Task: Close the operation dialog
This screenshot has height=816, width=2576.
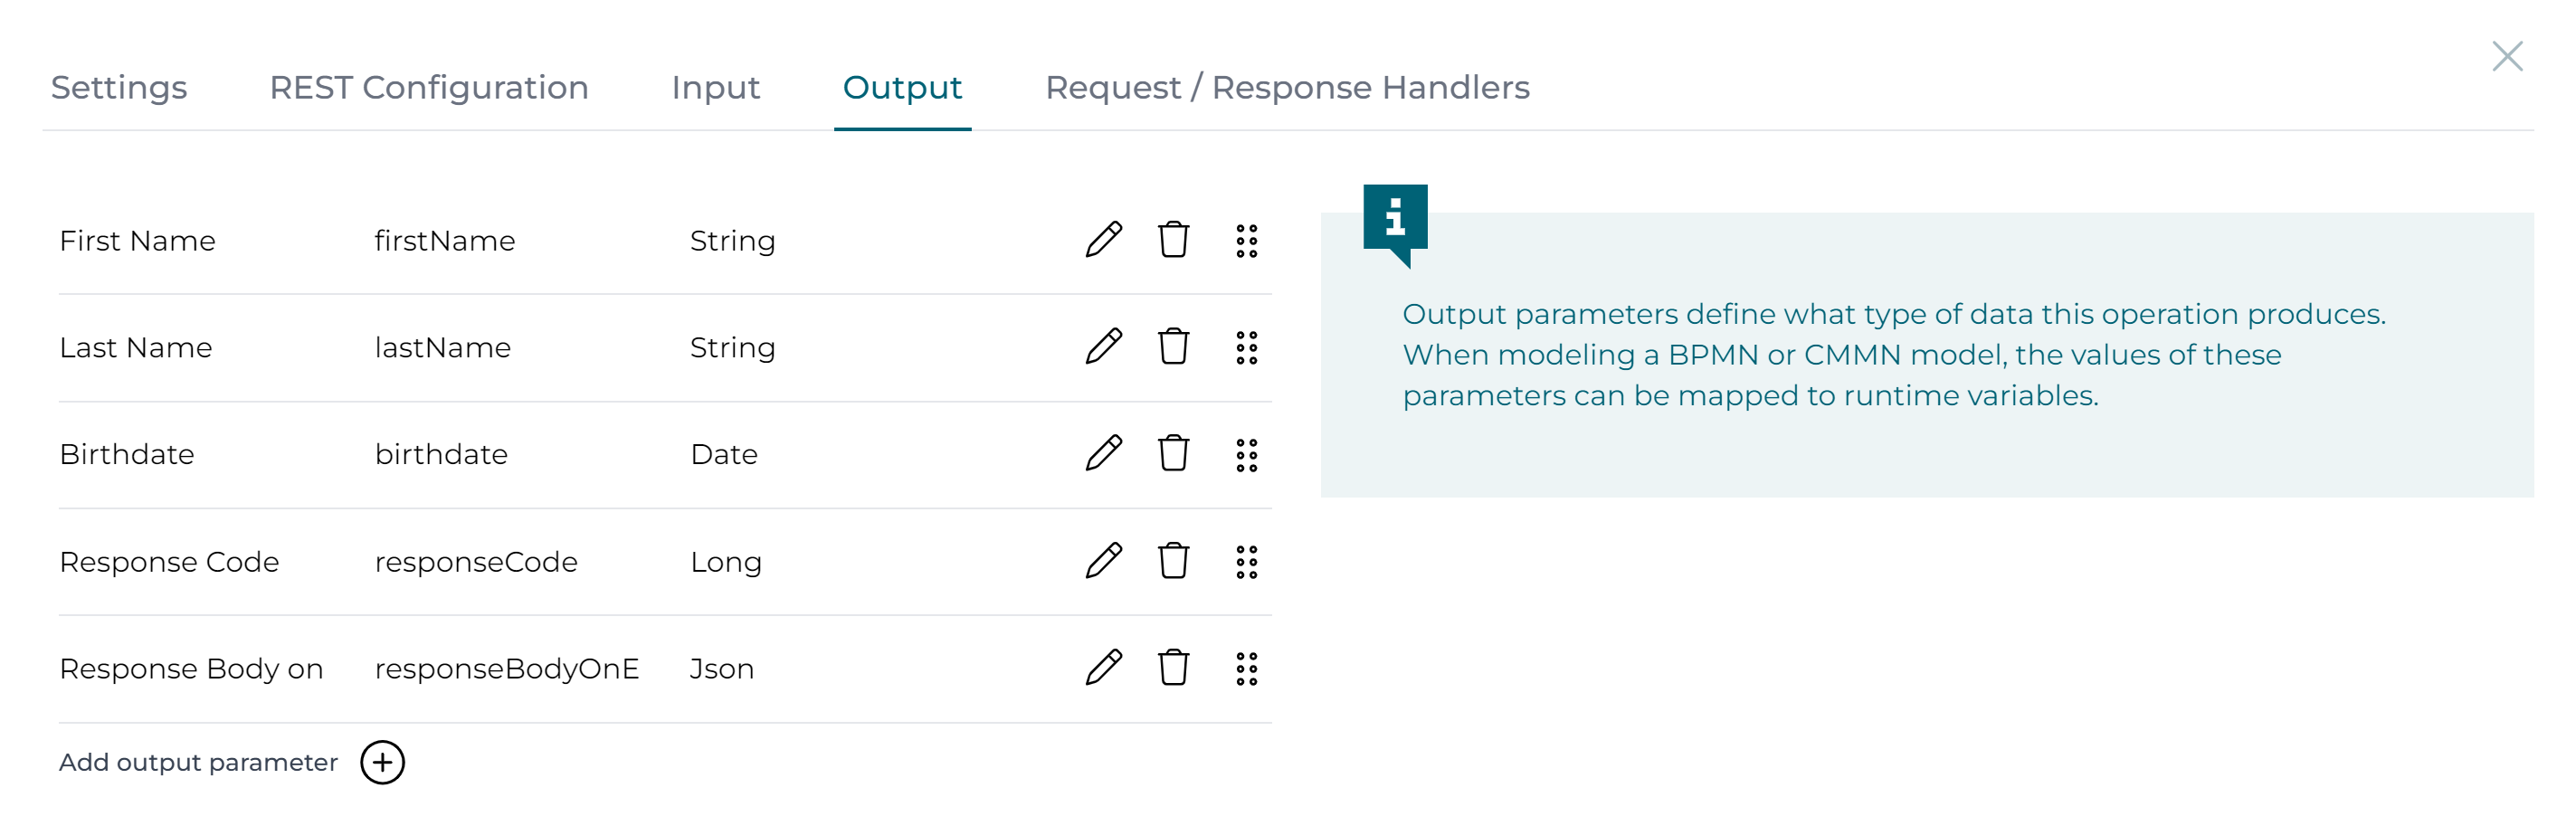Action: point(2507,56)
